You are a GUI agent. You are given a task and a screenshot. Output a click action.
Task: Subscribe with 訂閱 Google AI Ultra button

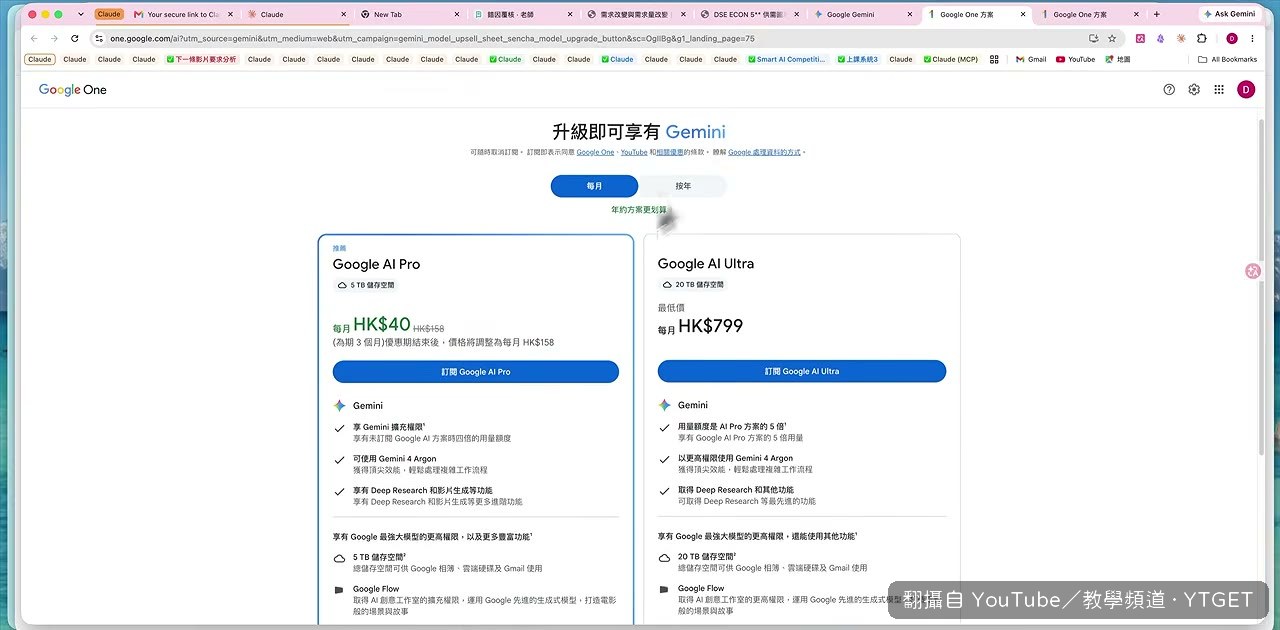[802, 371]
